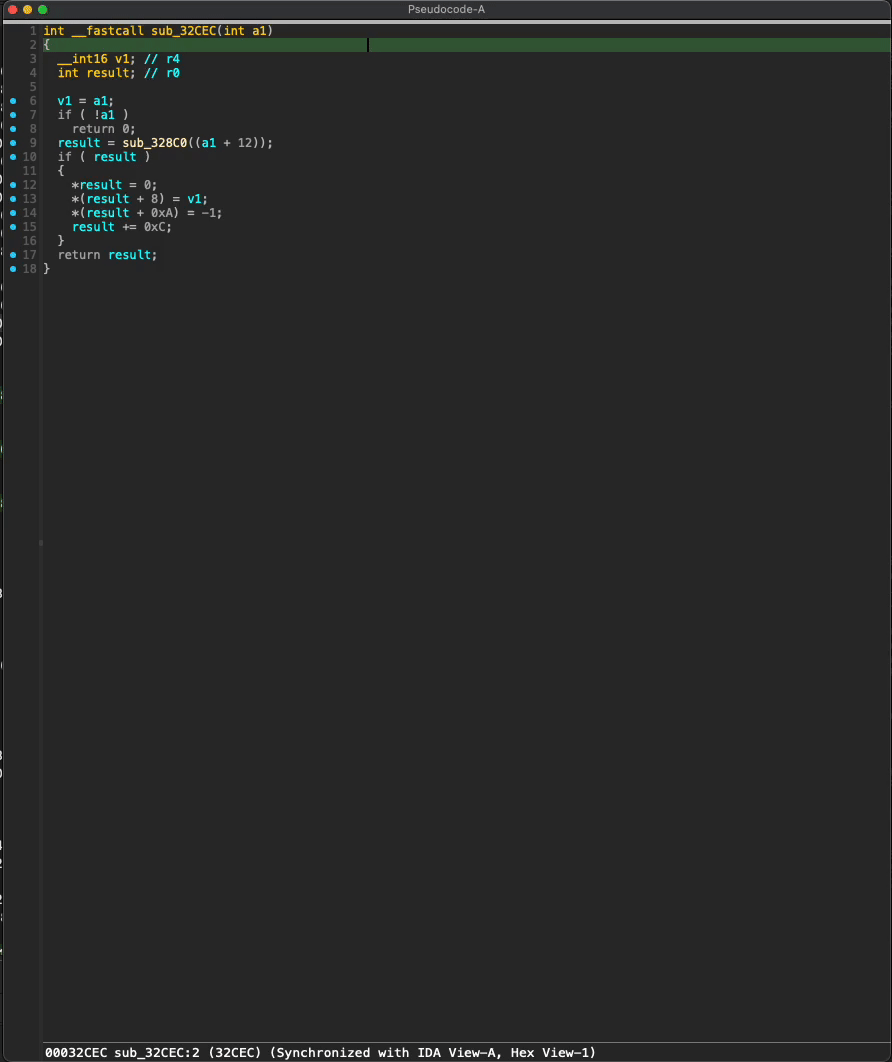Click the 0xC constant on line 15
Screen dimensions: 892x1062
pyautogui.click(x=154, y=227)
